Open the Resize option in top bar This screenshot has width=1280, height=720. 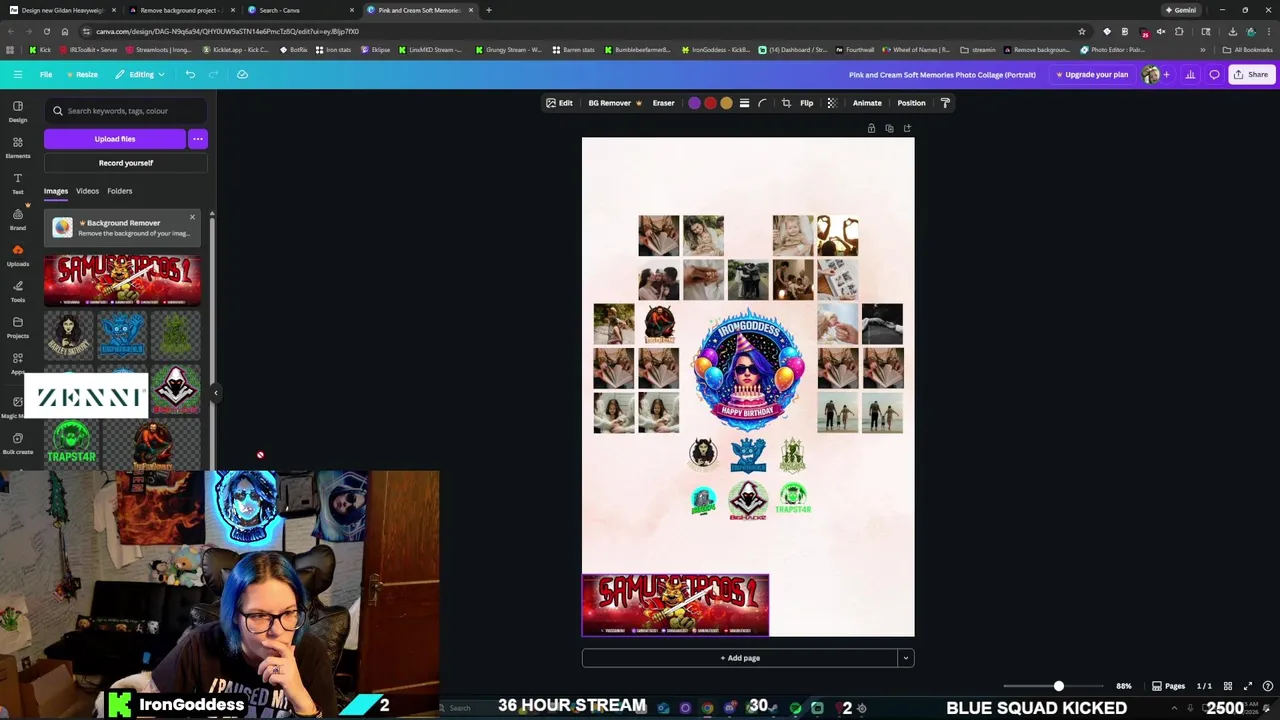tap(82, 74)
